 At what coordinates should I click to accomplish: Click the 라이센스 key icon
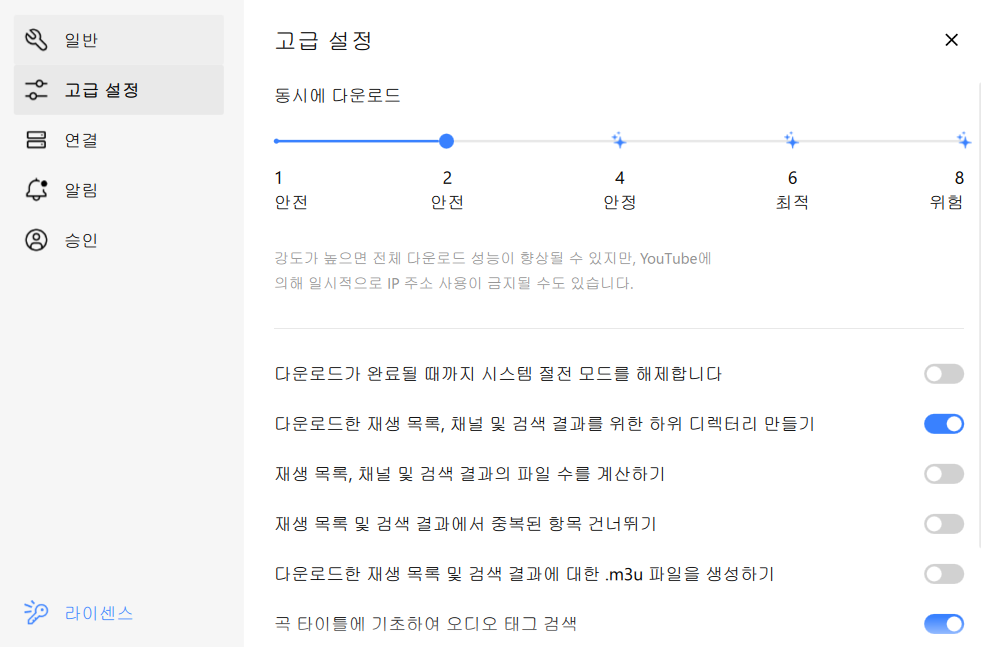click(36, 613)
